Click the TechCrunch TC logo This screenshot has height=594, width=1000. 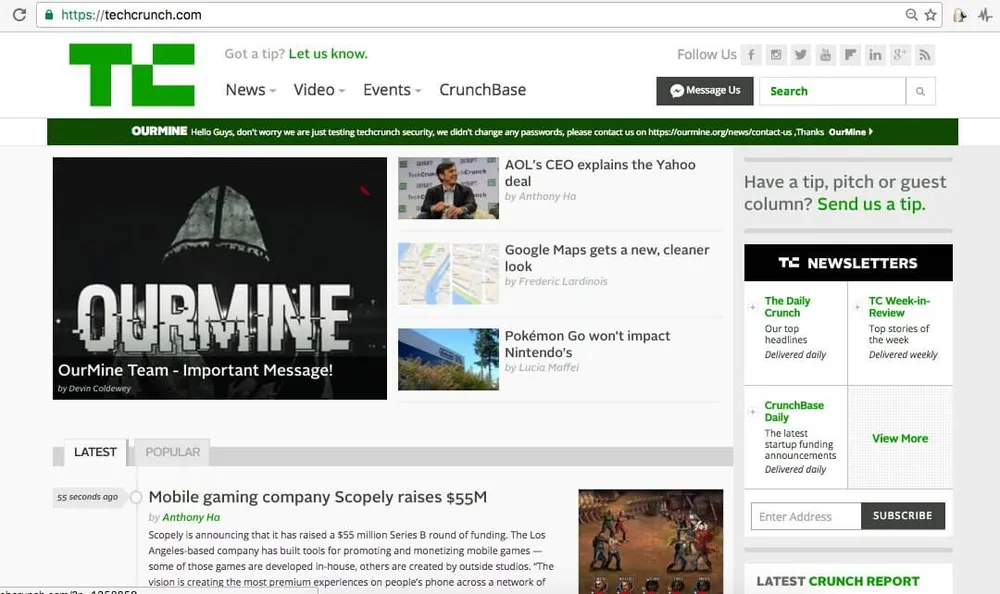pyautogui.click(x=132, y=74)
